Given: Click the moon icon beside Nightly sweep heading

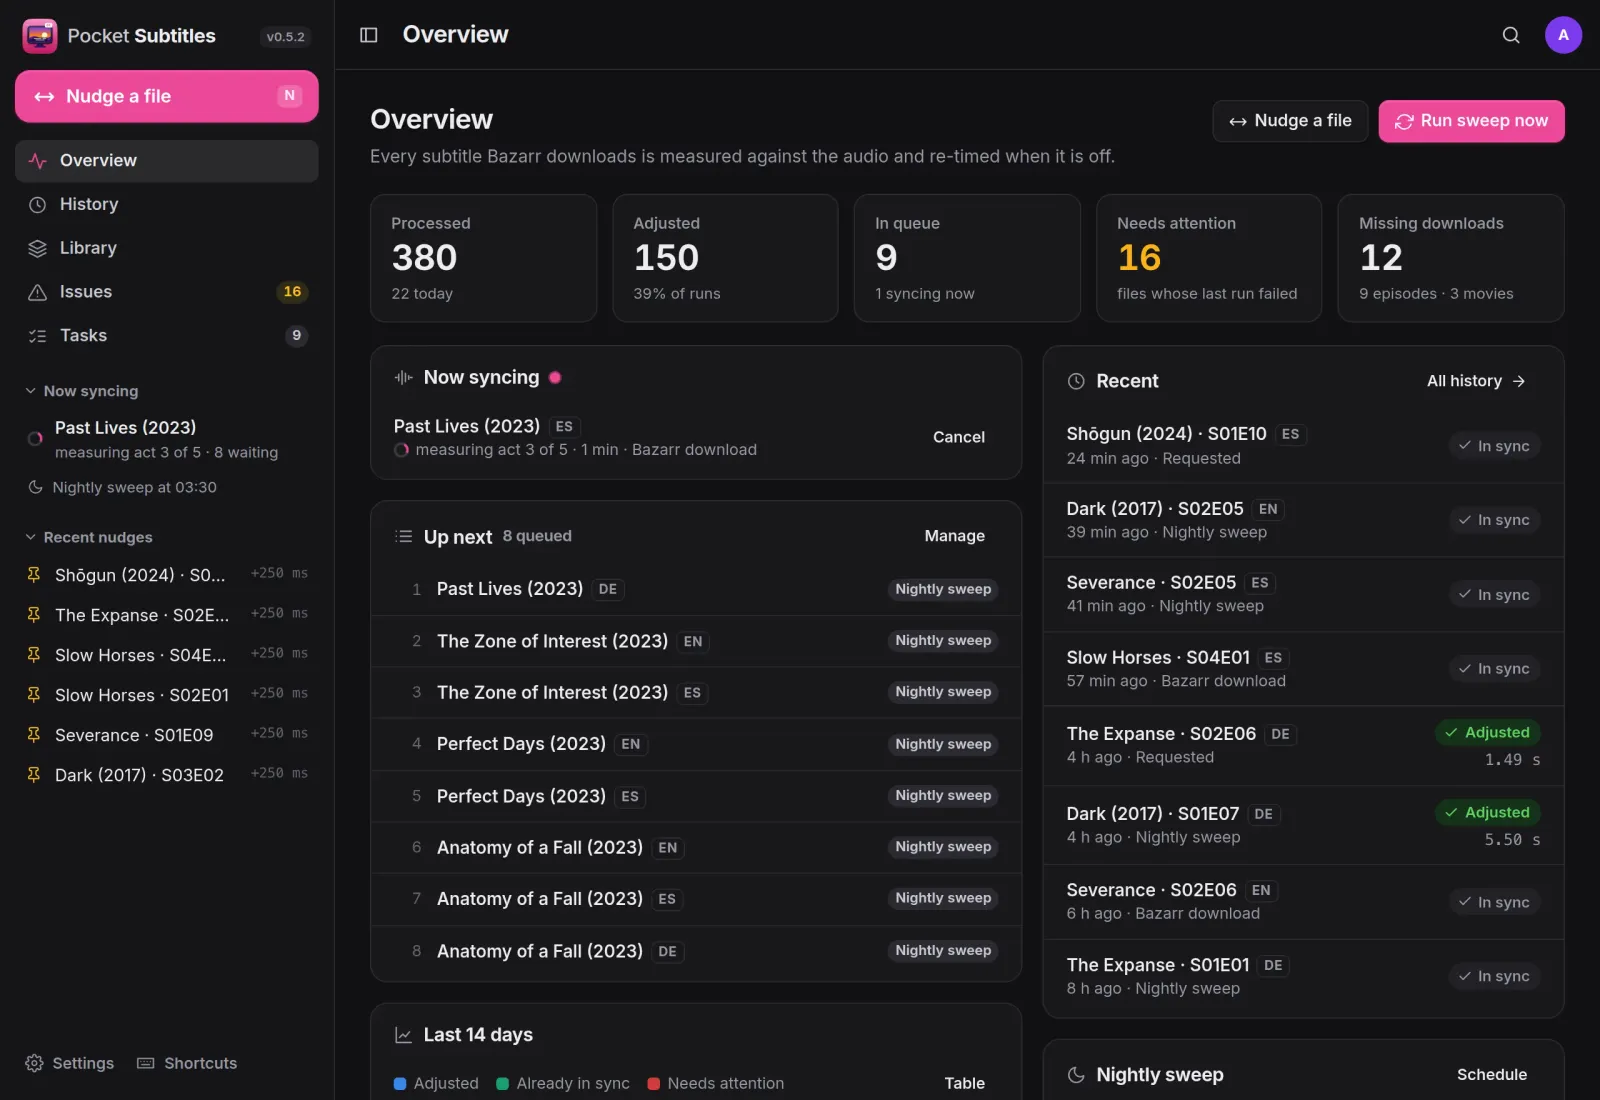Looking at the screenshot, I should coord(1076,1075).
